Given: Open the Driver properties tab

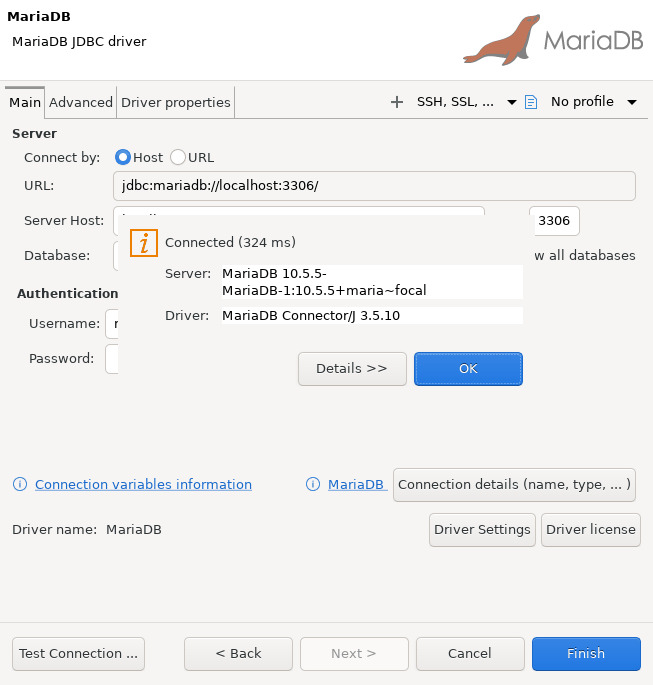Looking at the screenshot, I should [176, 102].
